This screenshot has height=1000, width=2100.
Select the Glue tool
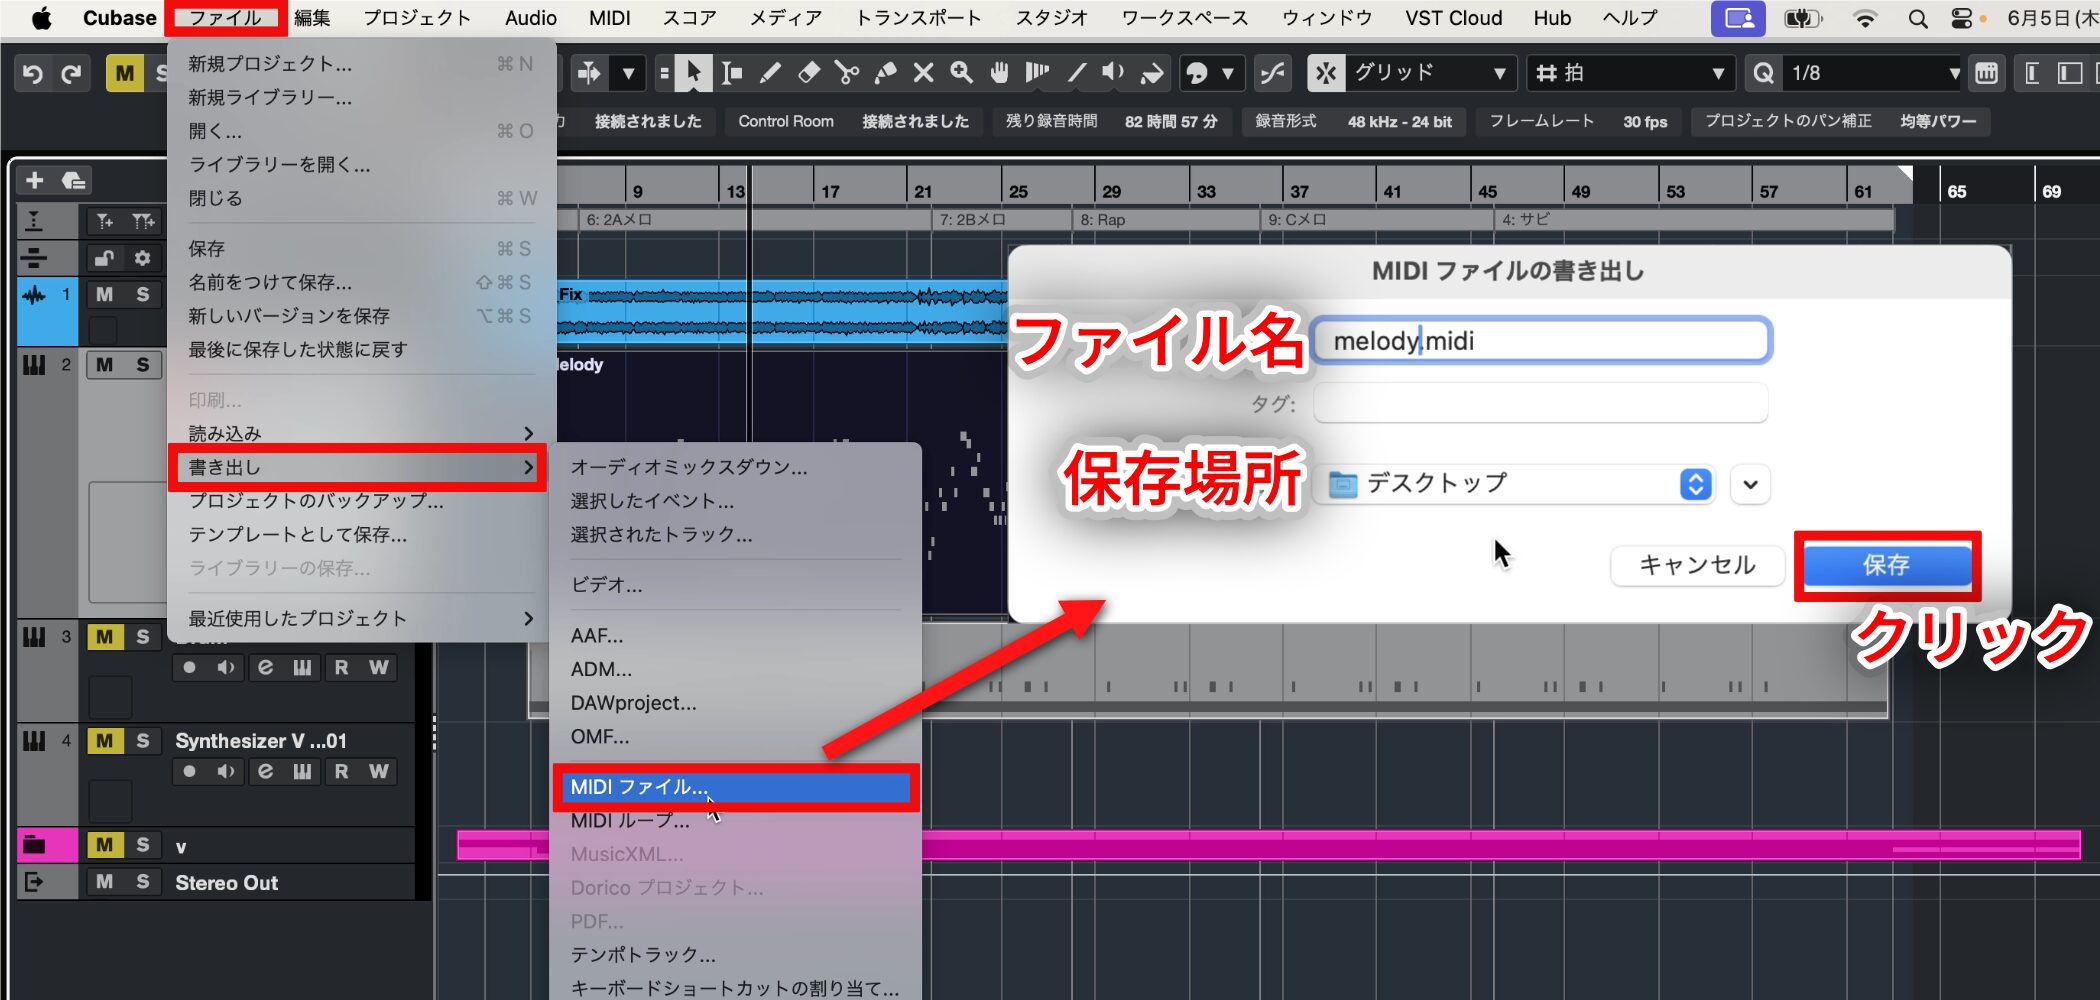[885, 73]
